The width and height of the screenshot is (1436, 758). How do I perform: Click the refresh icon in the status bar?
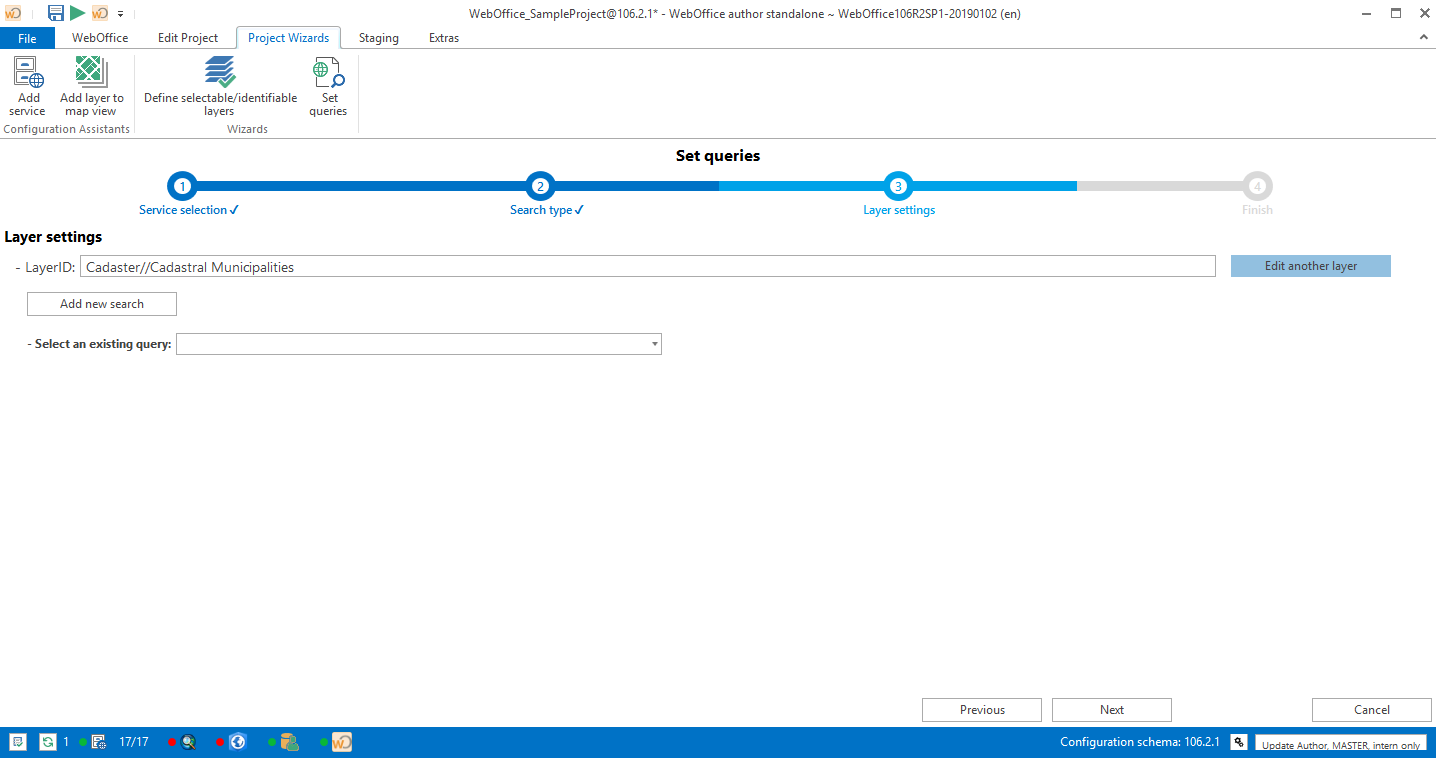coord(48,741)
